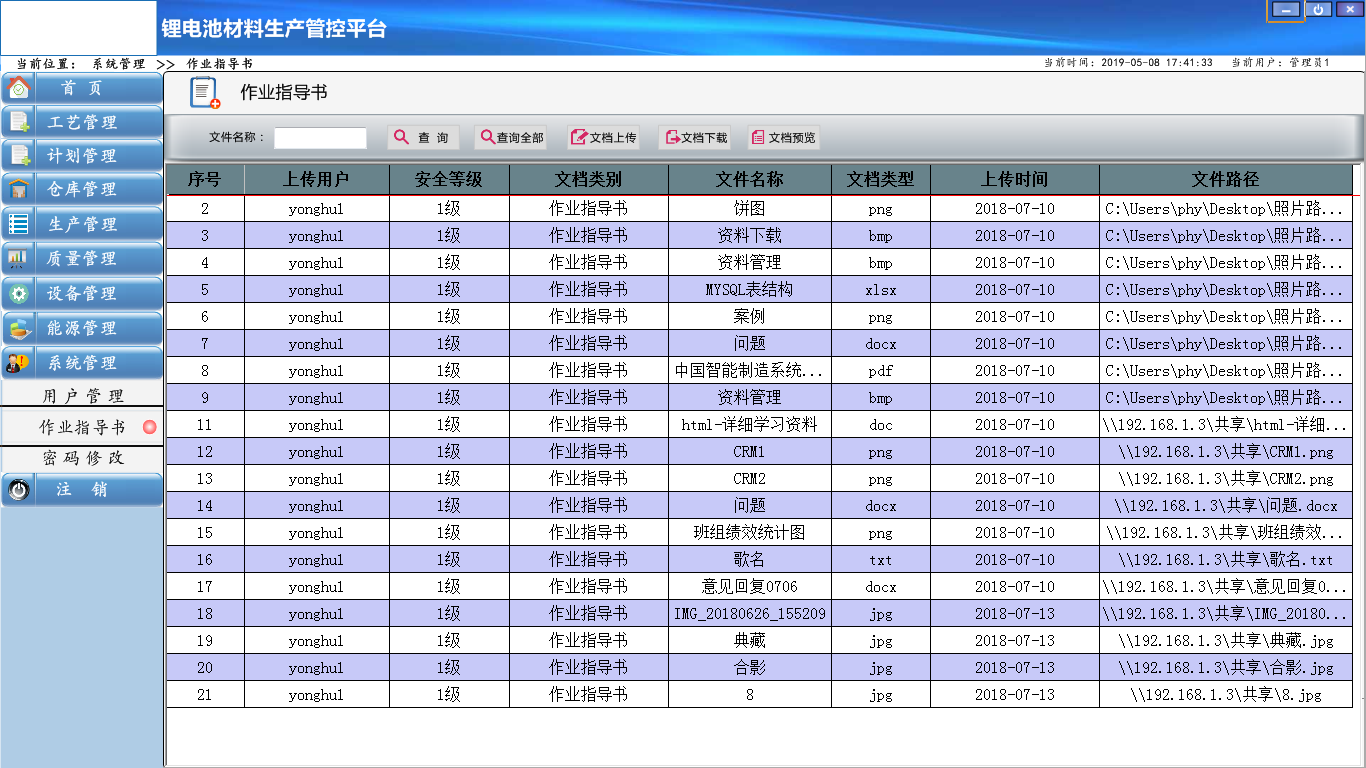
Task: Select the 中国智能制造系统... file name cell
Action: coord(750,371)
